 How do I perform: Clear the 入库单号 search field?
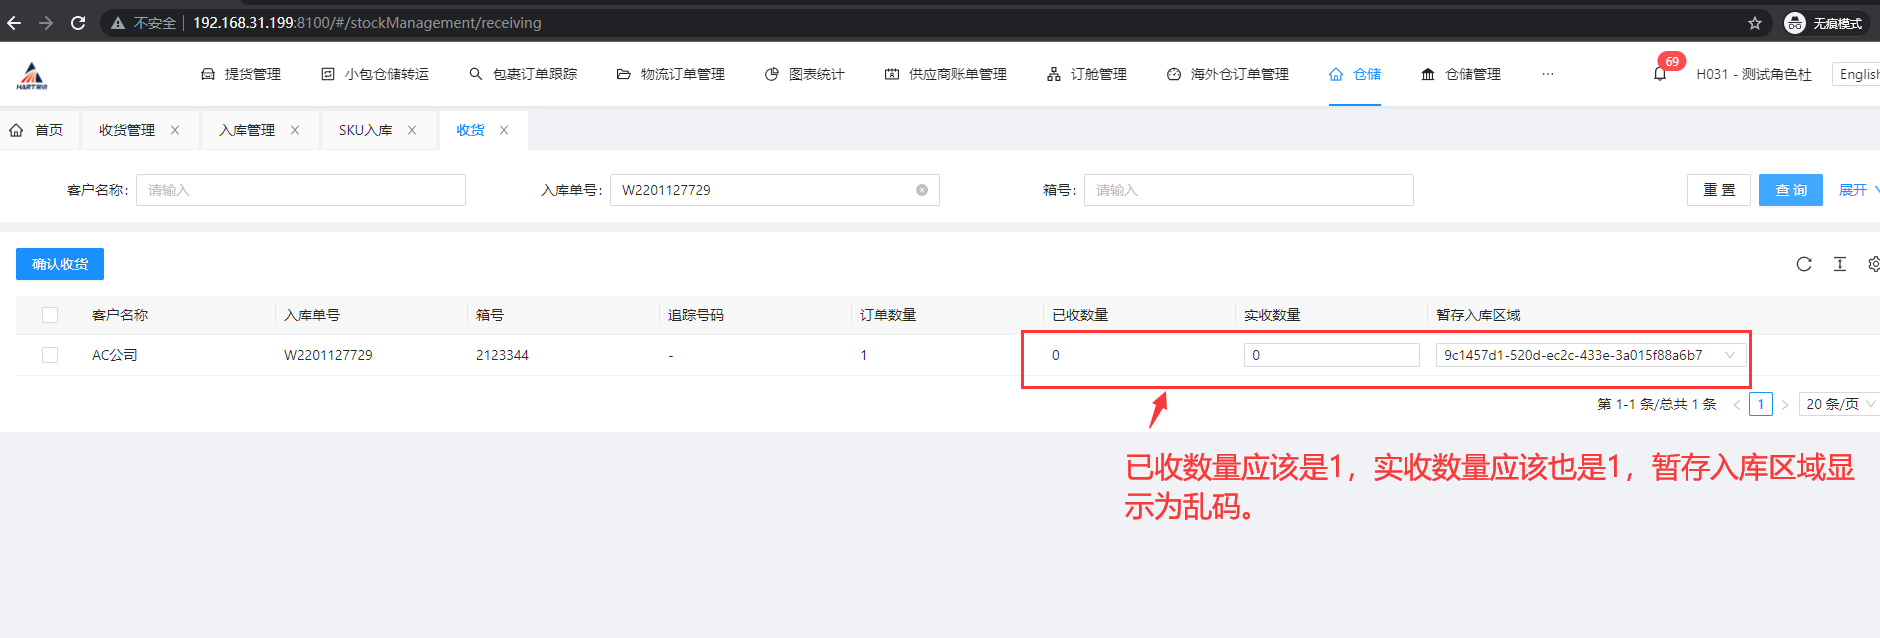[x=922, y=190]
